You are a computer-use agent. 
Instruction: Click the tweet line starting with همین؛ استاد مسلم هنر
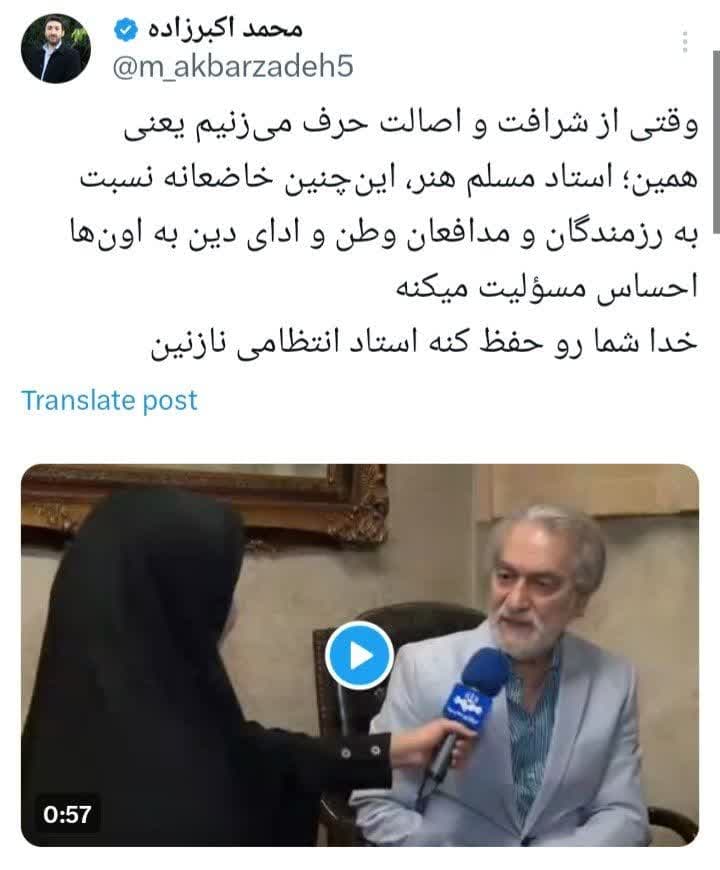[389, 179]
